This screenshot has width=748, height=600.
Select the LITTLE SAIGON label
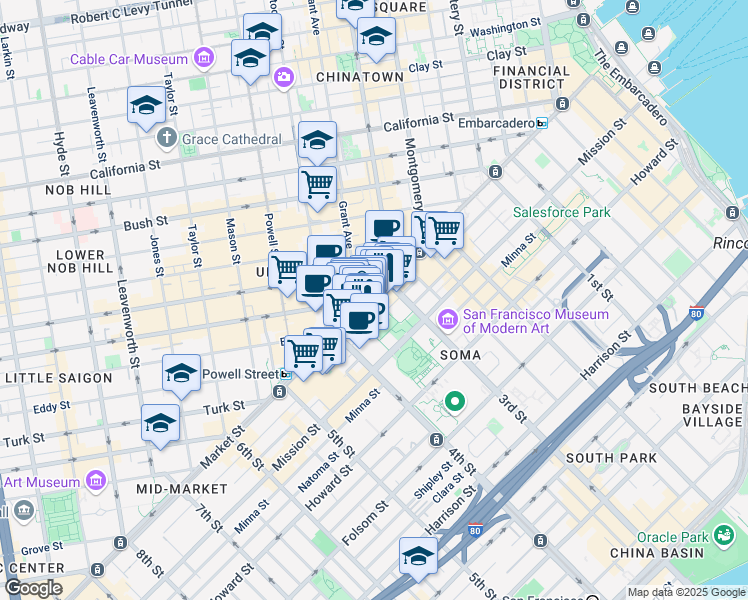point(59,378)
